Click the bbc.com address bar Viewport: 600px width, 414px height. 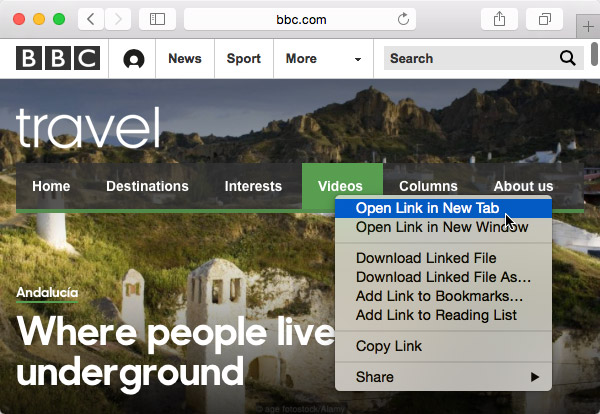pos(300,19)
